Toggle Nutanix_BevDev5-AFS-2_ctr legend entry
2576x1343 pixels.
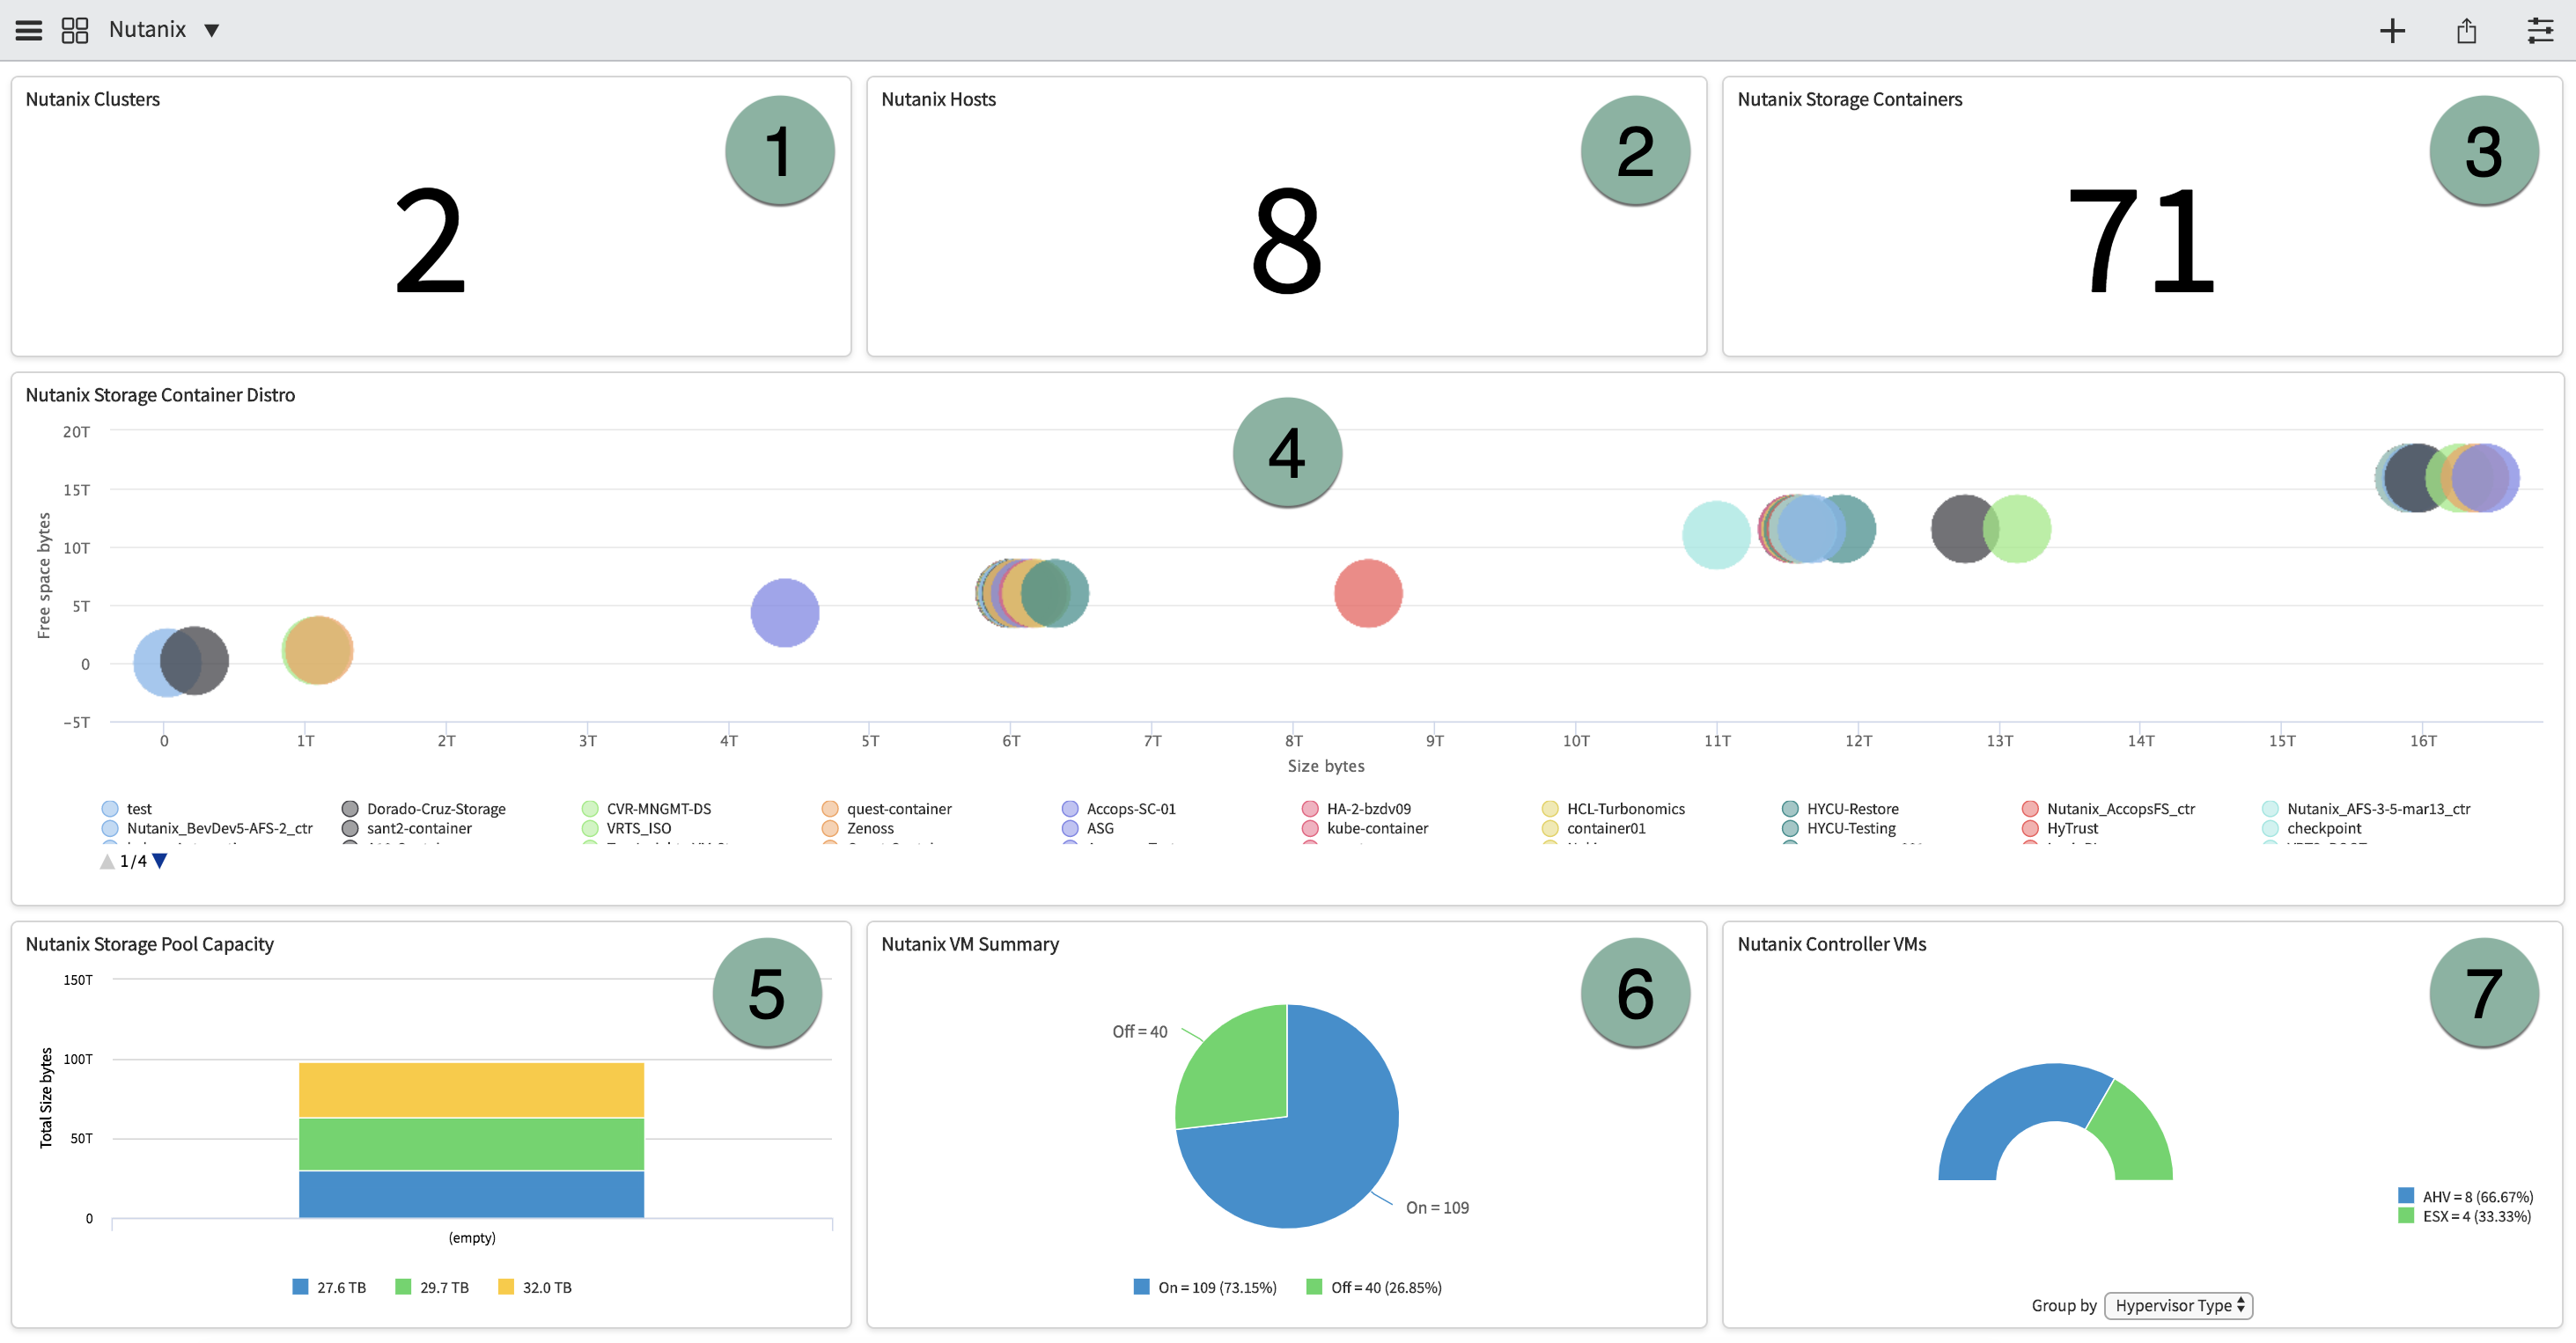click(x=207, y=828)
